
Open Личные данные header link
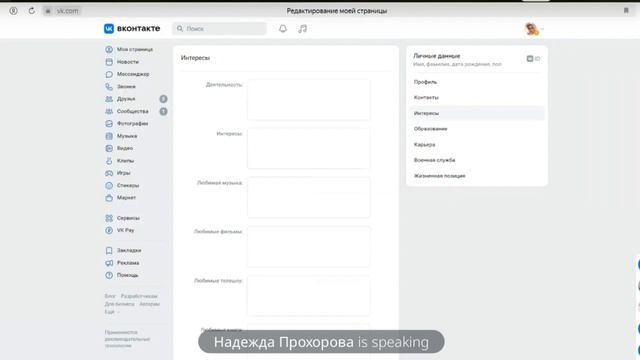[x=437, y=56]
